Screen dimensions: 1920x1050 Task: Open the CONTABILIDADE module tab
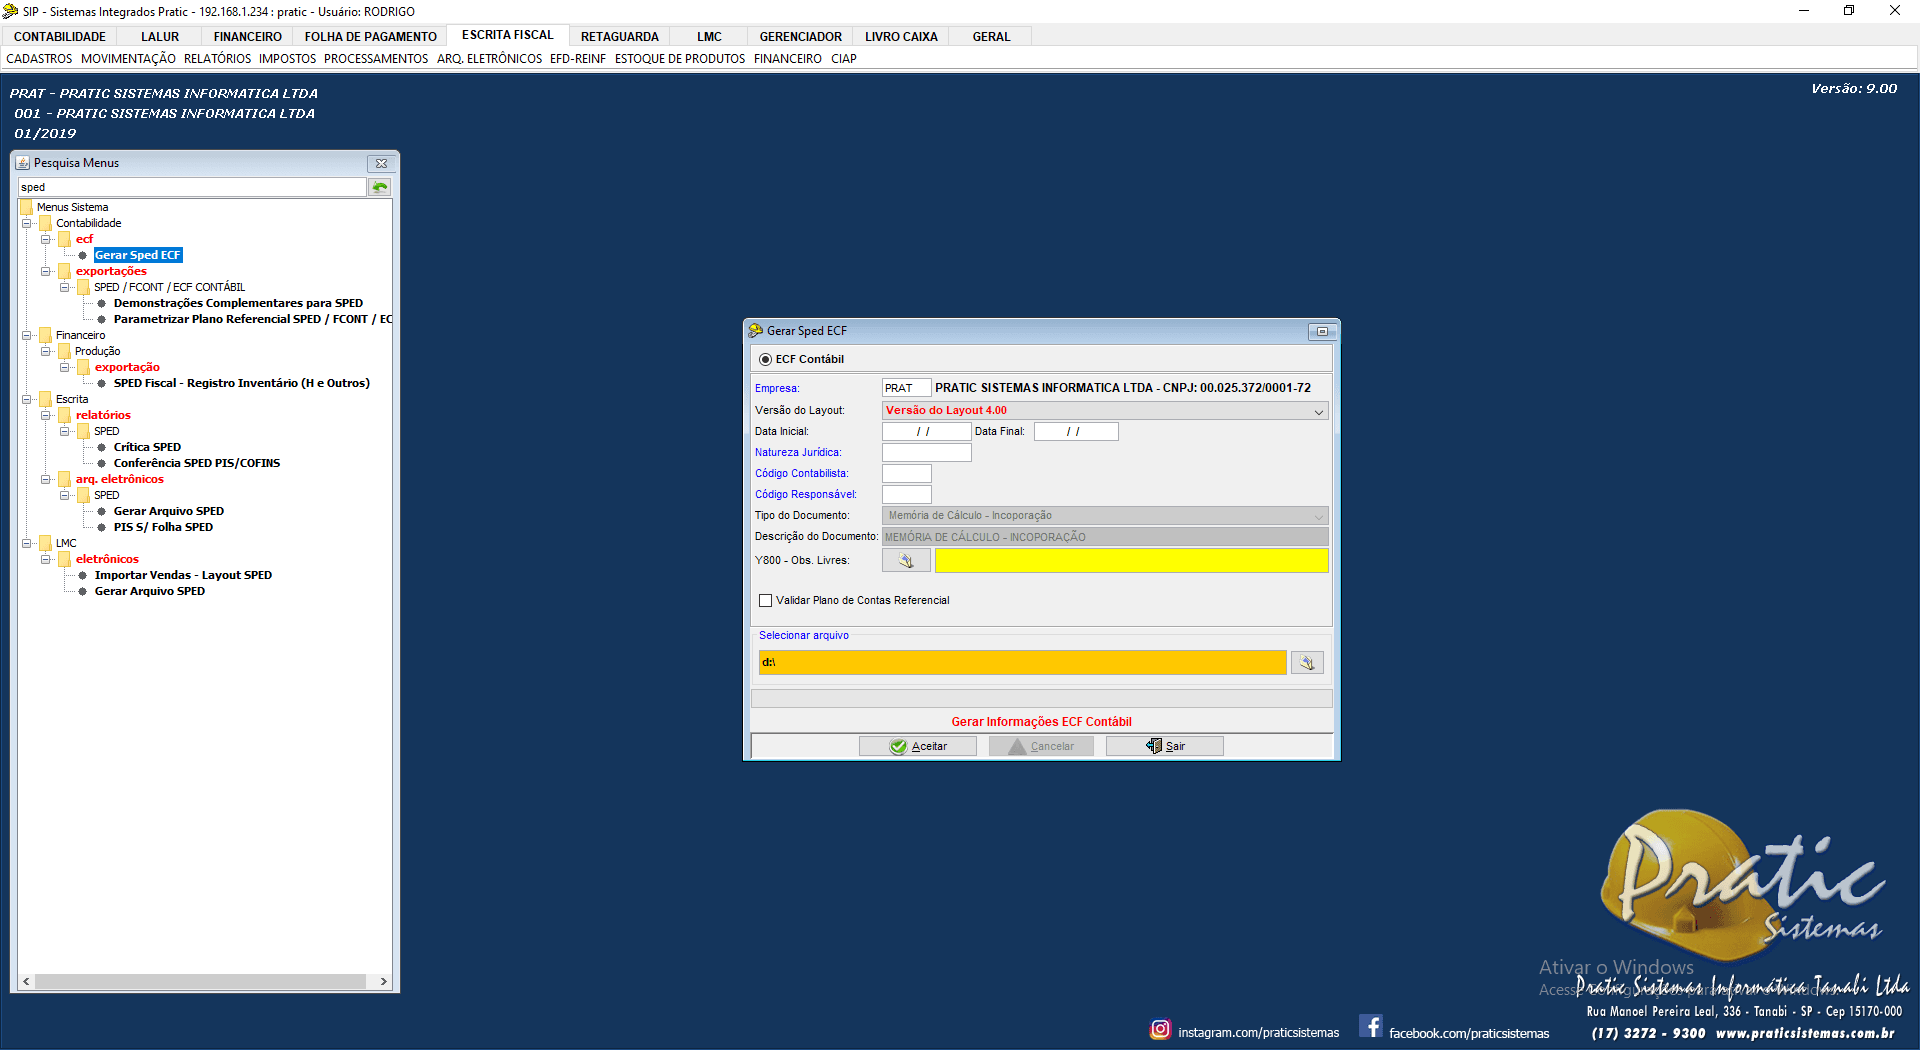pos(60,37)
